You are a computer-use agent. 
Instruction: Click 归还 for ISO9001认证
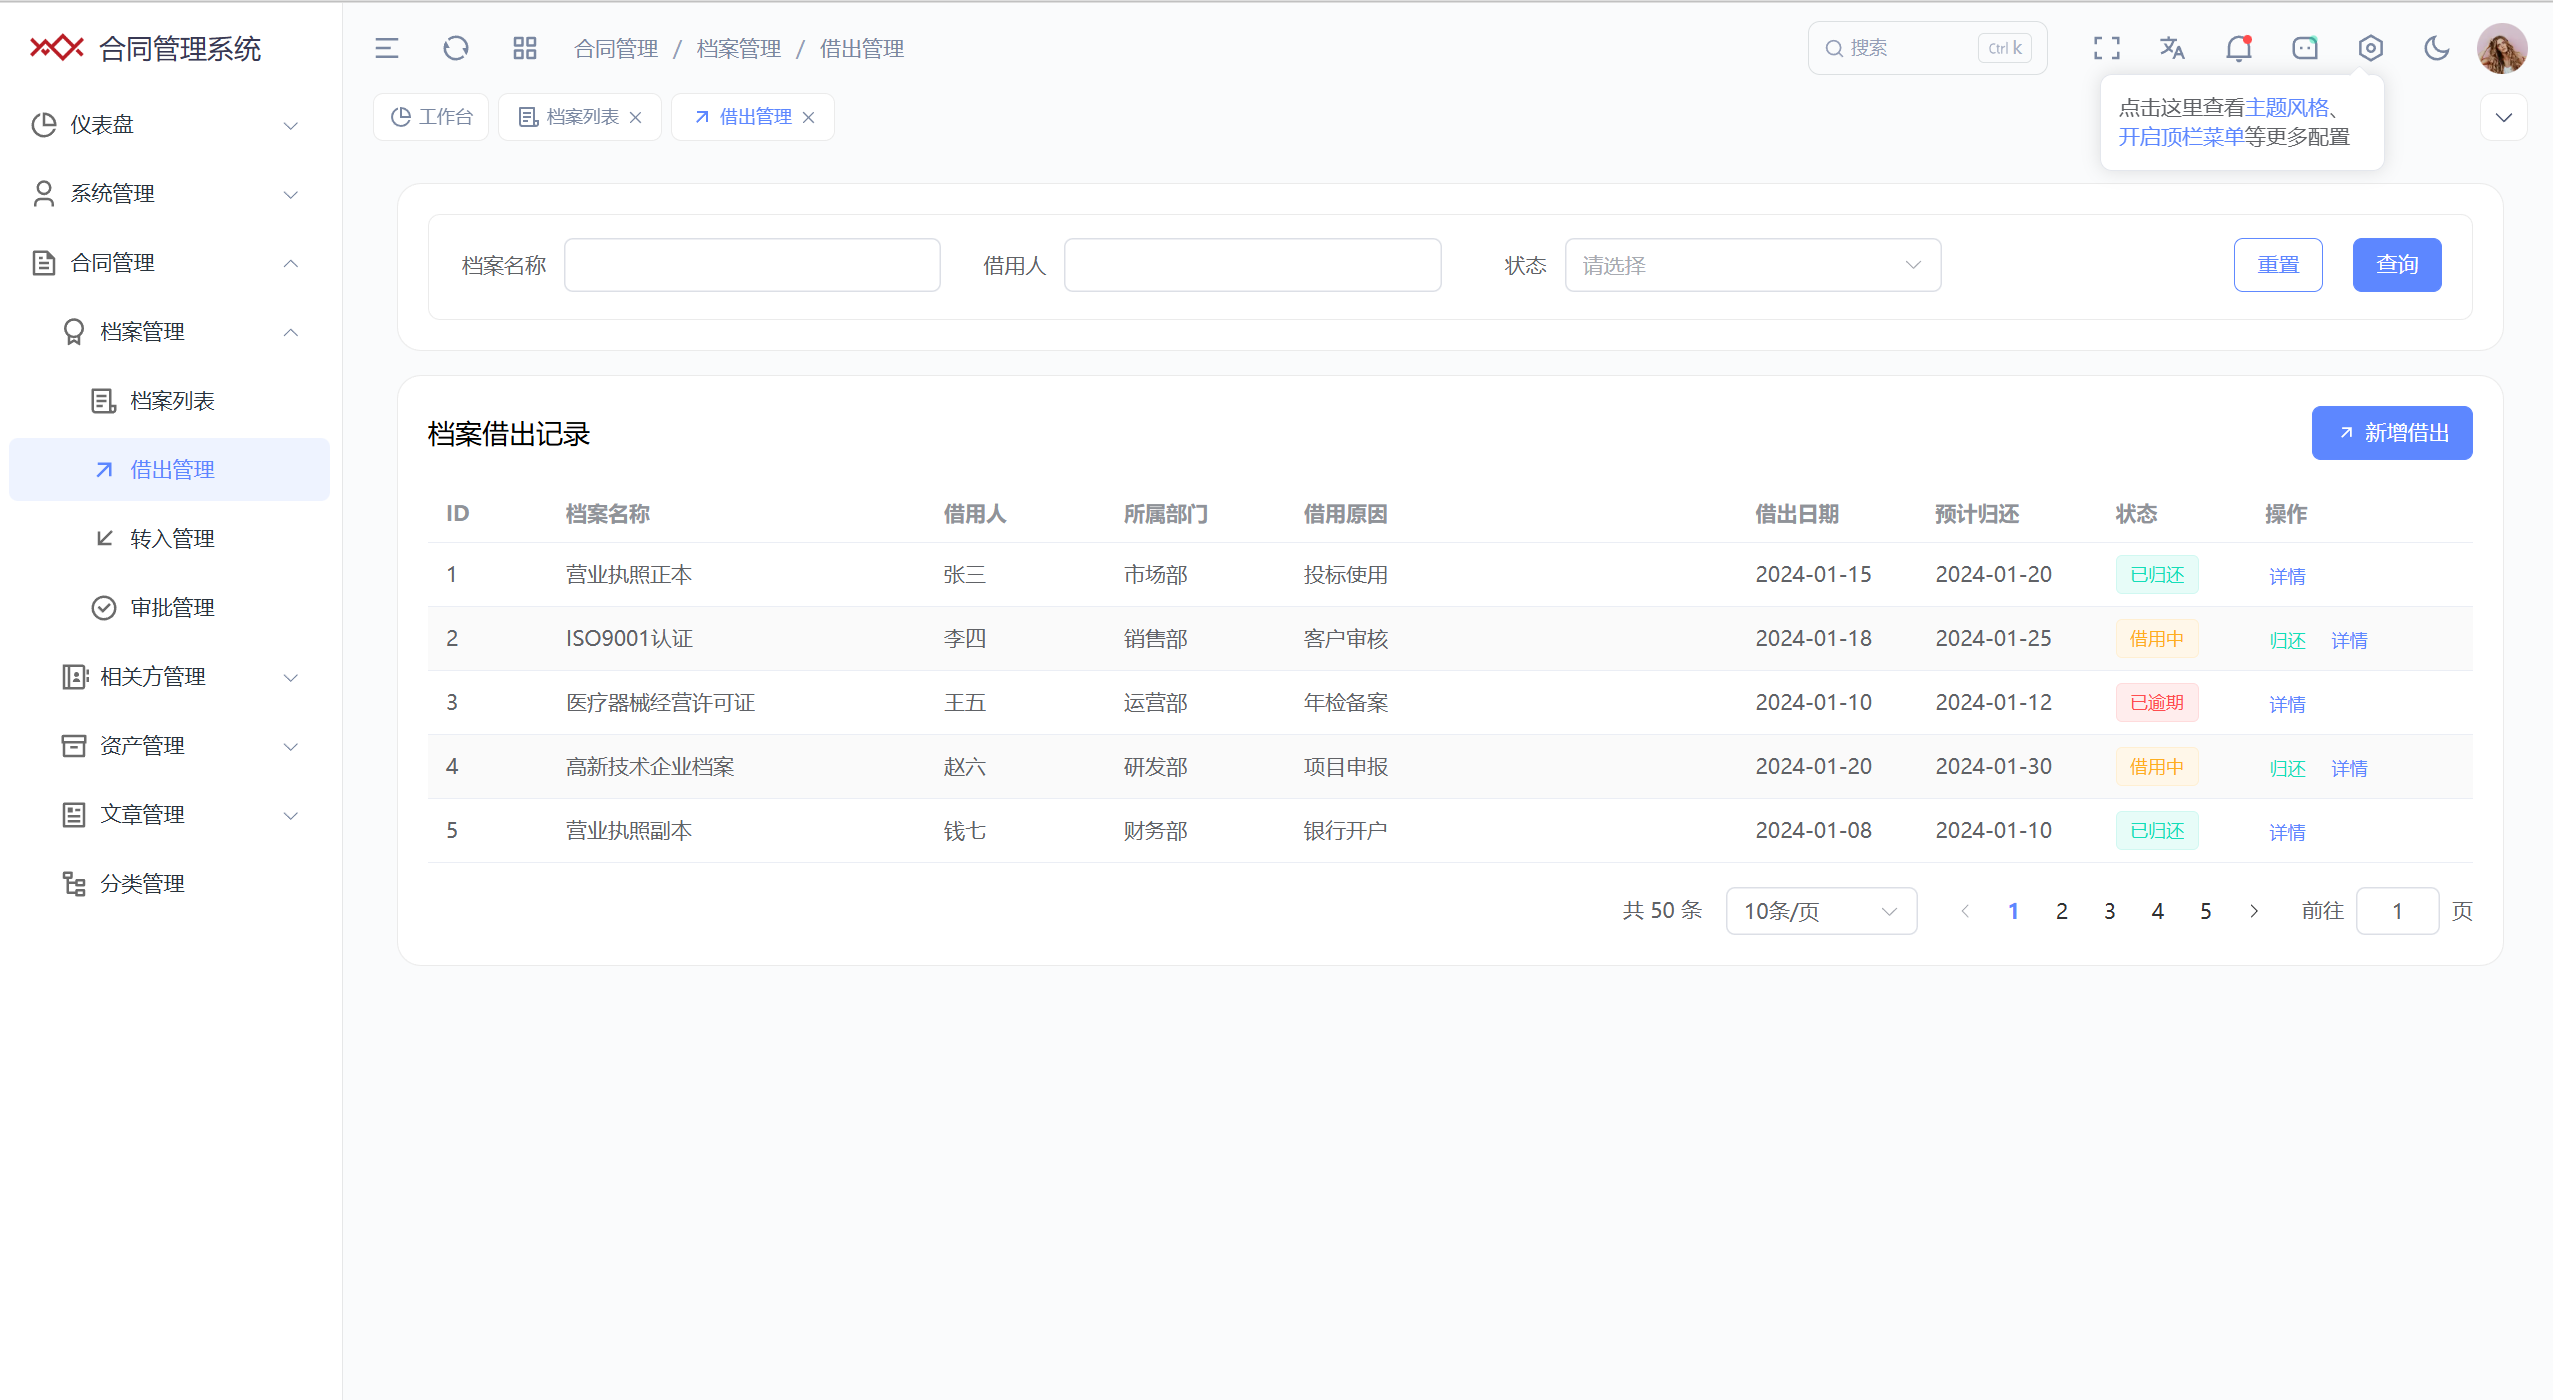pyautogui.click(x=2287, y=640)
